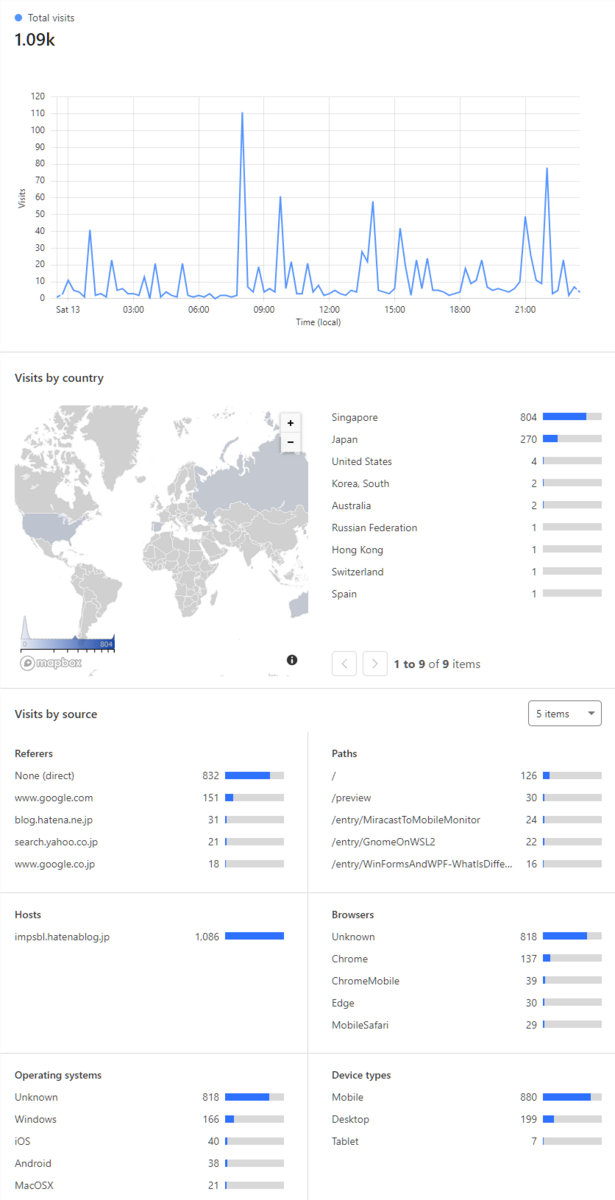Select the /entry/MiracastToMobileMonitor path

click(467, 819)
